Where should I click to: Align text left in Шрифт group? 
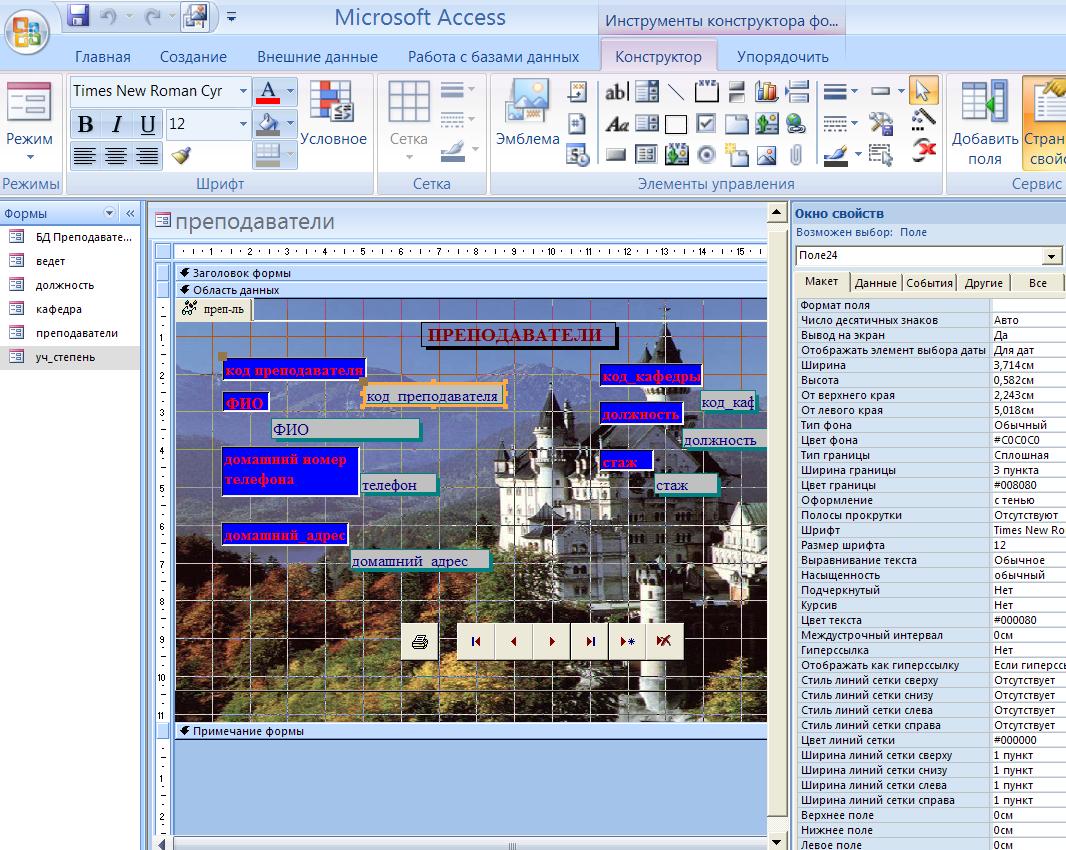tap(84, 156)
